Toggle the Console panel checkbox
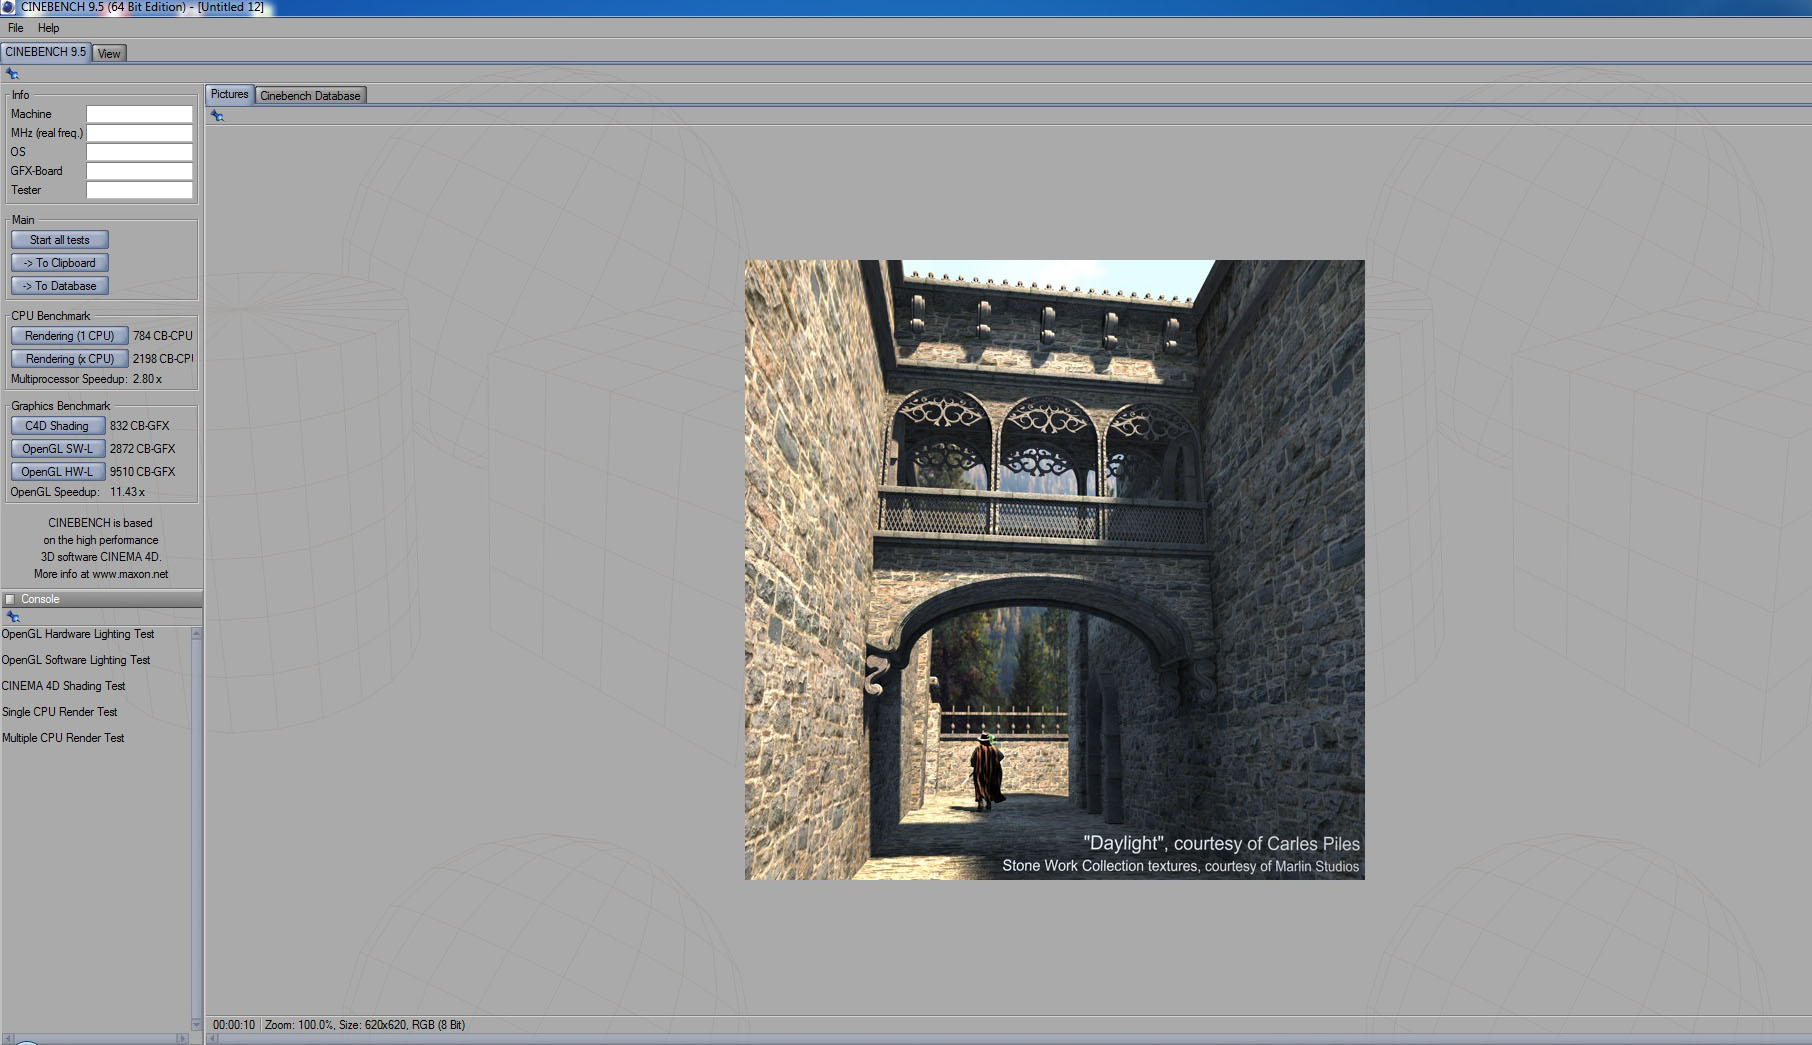 pos(10,599)
